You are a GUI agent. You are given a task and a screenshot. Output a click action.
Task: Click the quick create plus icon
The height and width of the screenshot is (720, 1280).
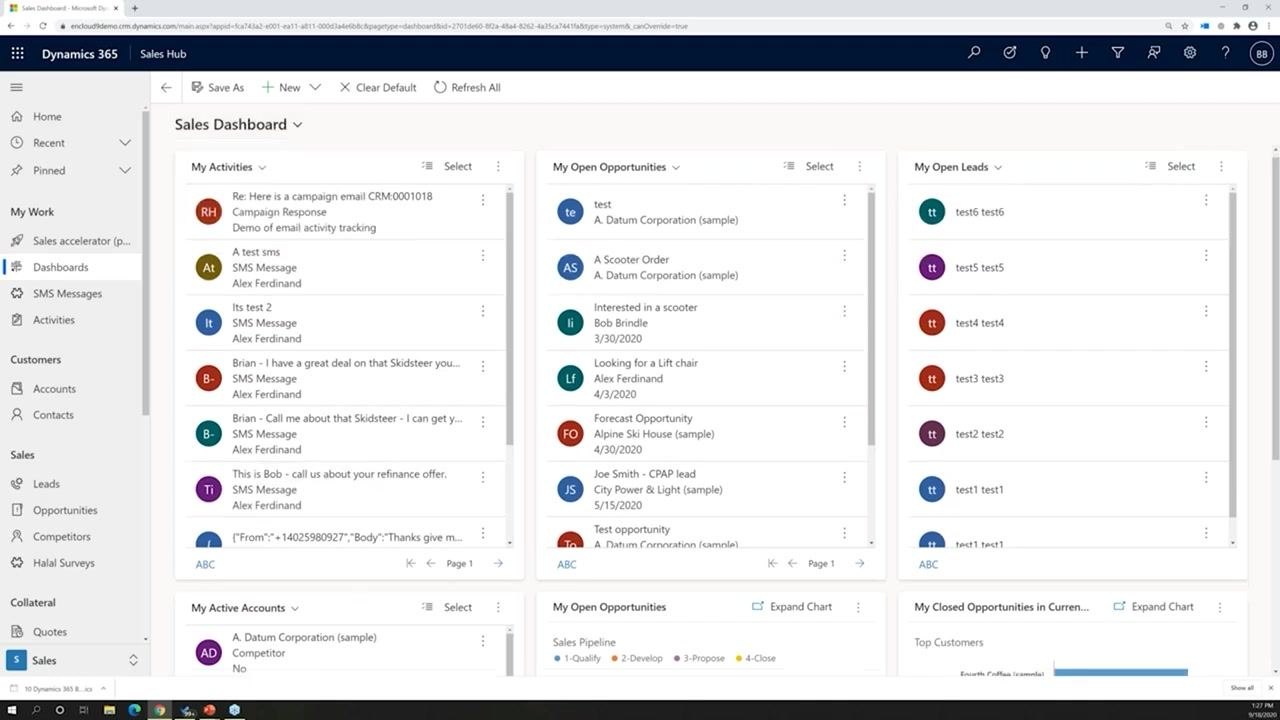point(1082,53)
